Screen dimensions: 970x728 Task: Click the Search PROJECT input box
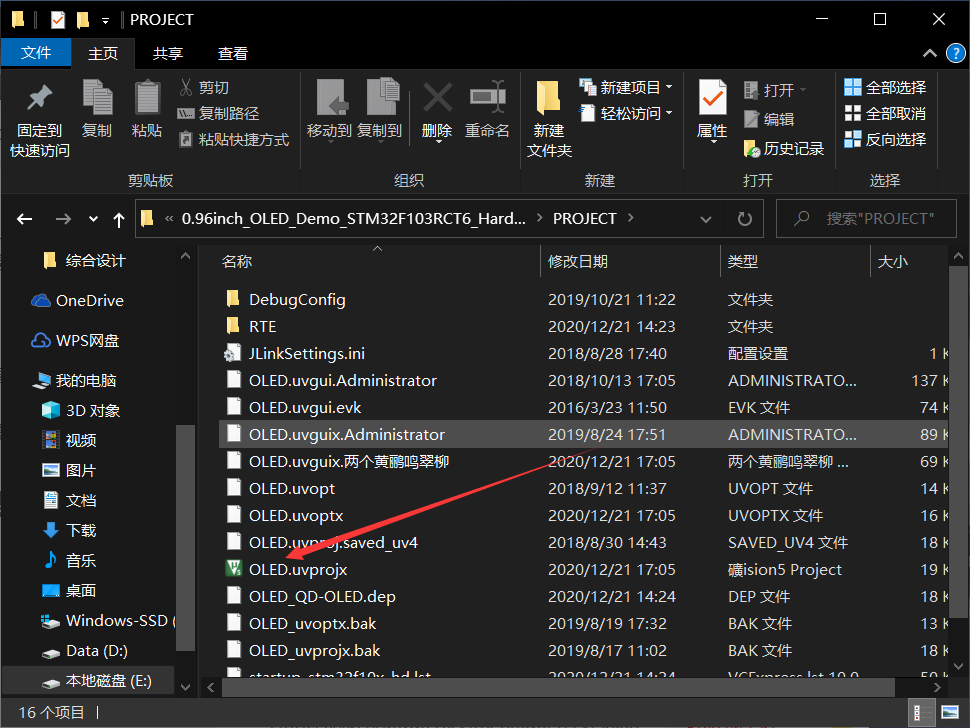point(866,218)
